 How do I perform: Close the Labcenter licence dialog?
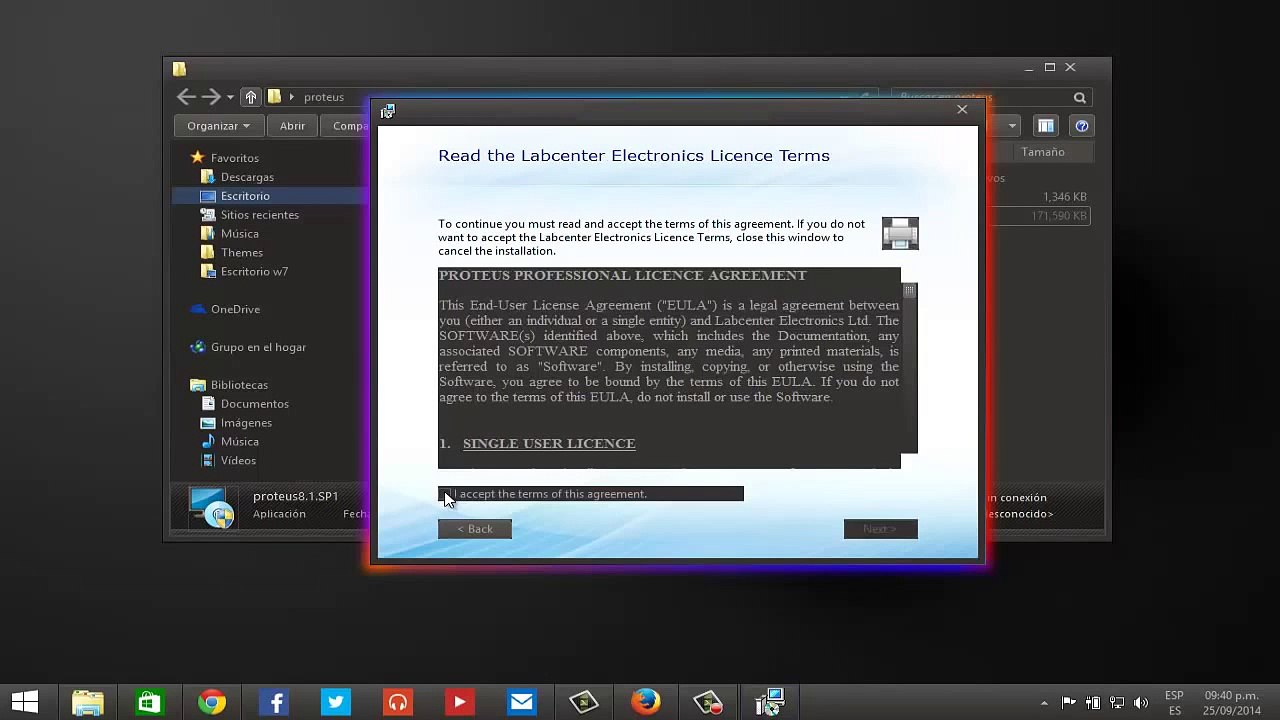tap(962, 109)
